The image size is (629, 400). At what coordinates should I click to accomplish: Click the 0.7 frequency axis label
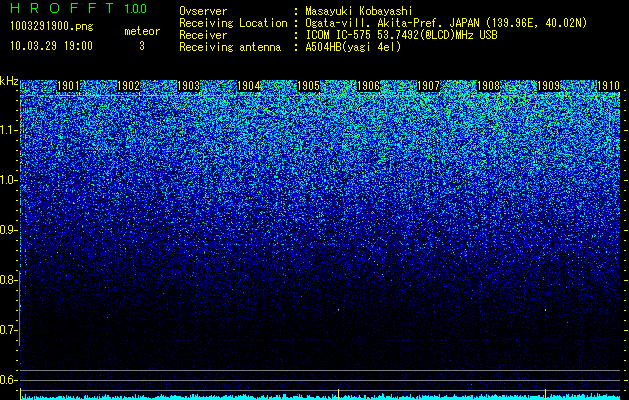click(x=8, y=330)
